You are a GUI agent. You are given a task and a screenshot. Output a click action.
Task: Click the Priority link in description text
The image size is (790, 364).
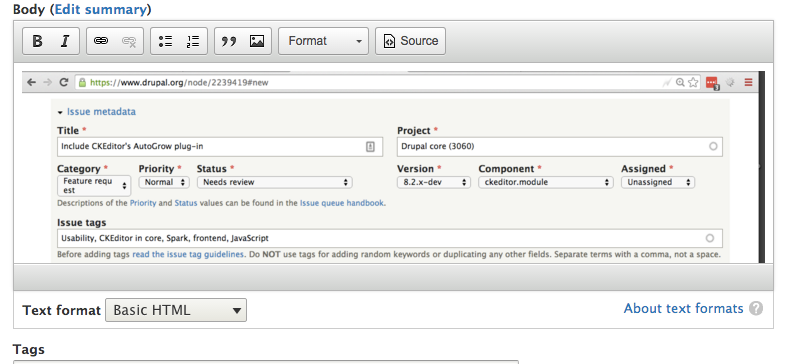pos(143,203)
